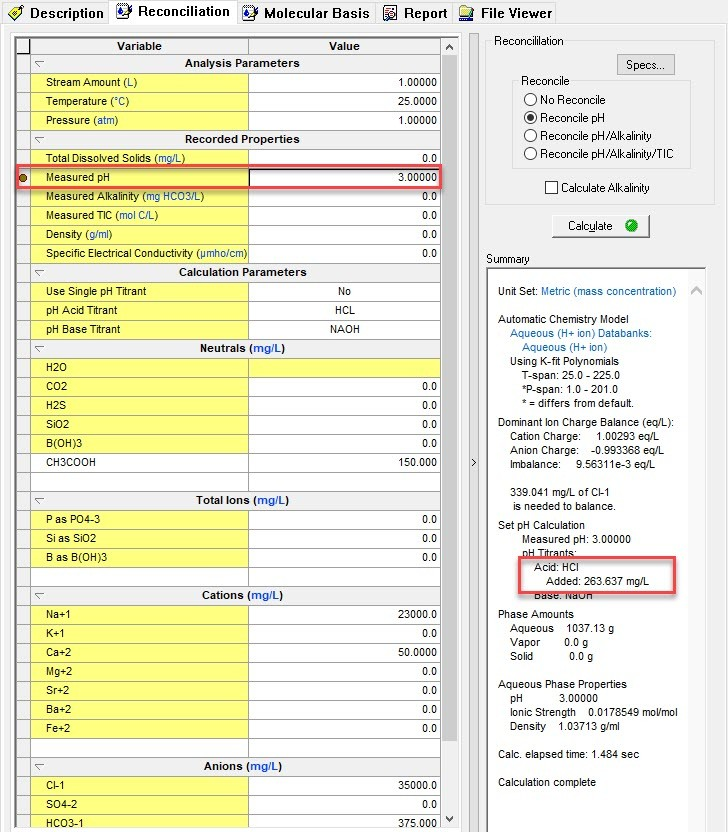The width and height of the screenshot is (728, 832).
Task: Click the green light on Calculate button
Action: [631, 226]
